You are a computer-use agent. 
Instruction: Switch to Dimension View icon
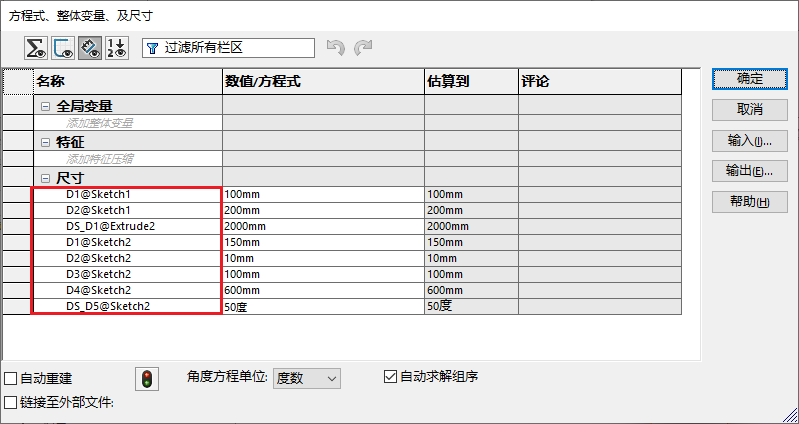pyautogui.click(x=90, y=48)
